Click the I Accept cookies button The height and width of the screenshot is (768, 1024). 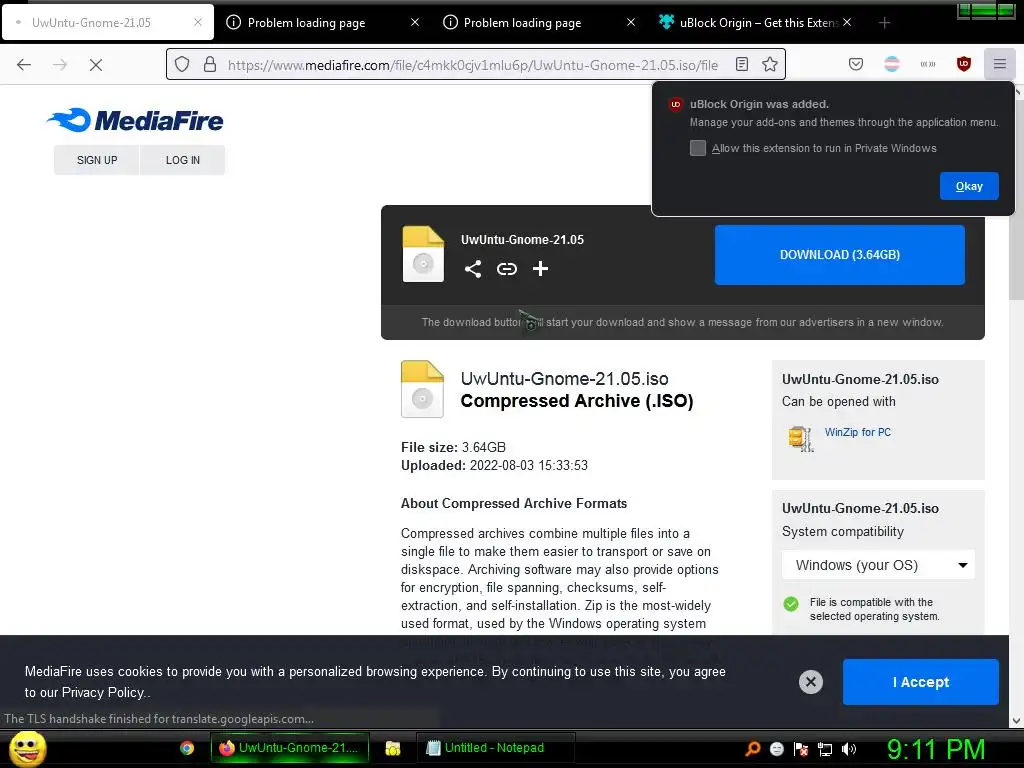click(920, 682)
